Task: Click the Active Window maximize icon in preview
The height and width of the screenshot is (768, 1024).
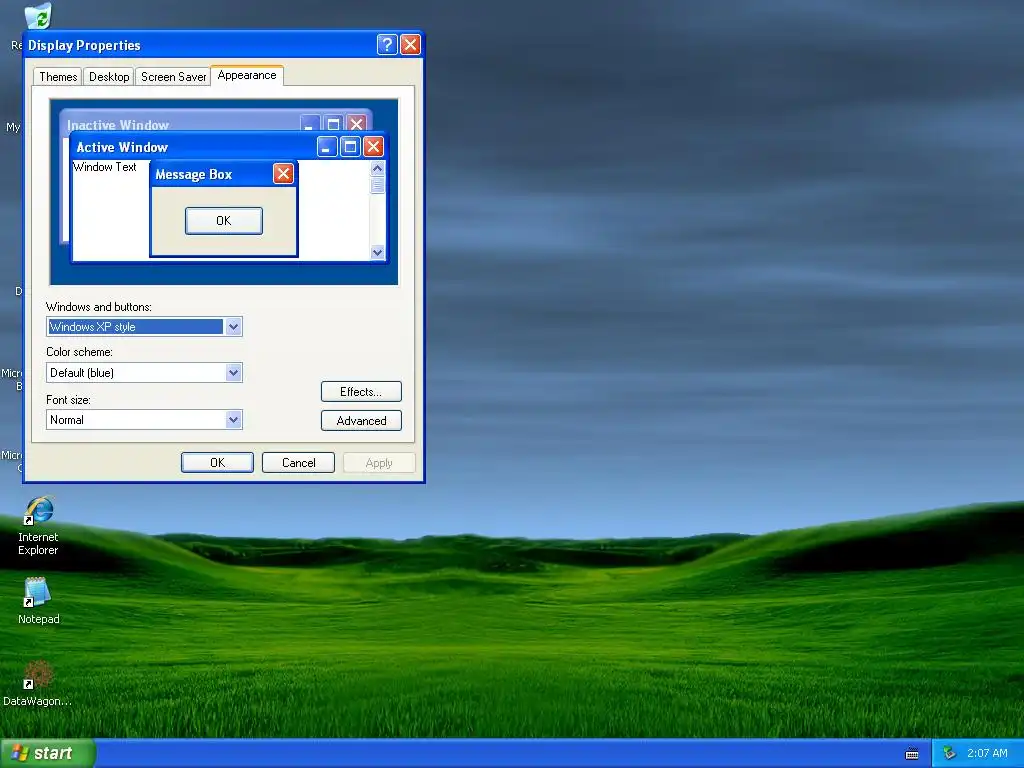Action: (350, 146)
